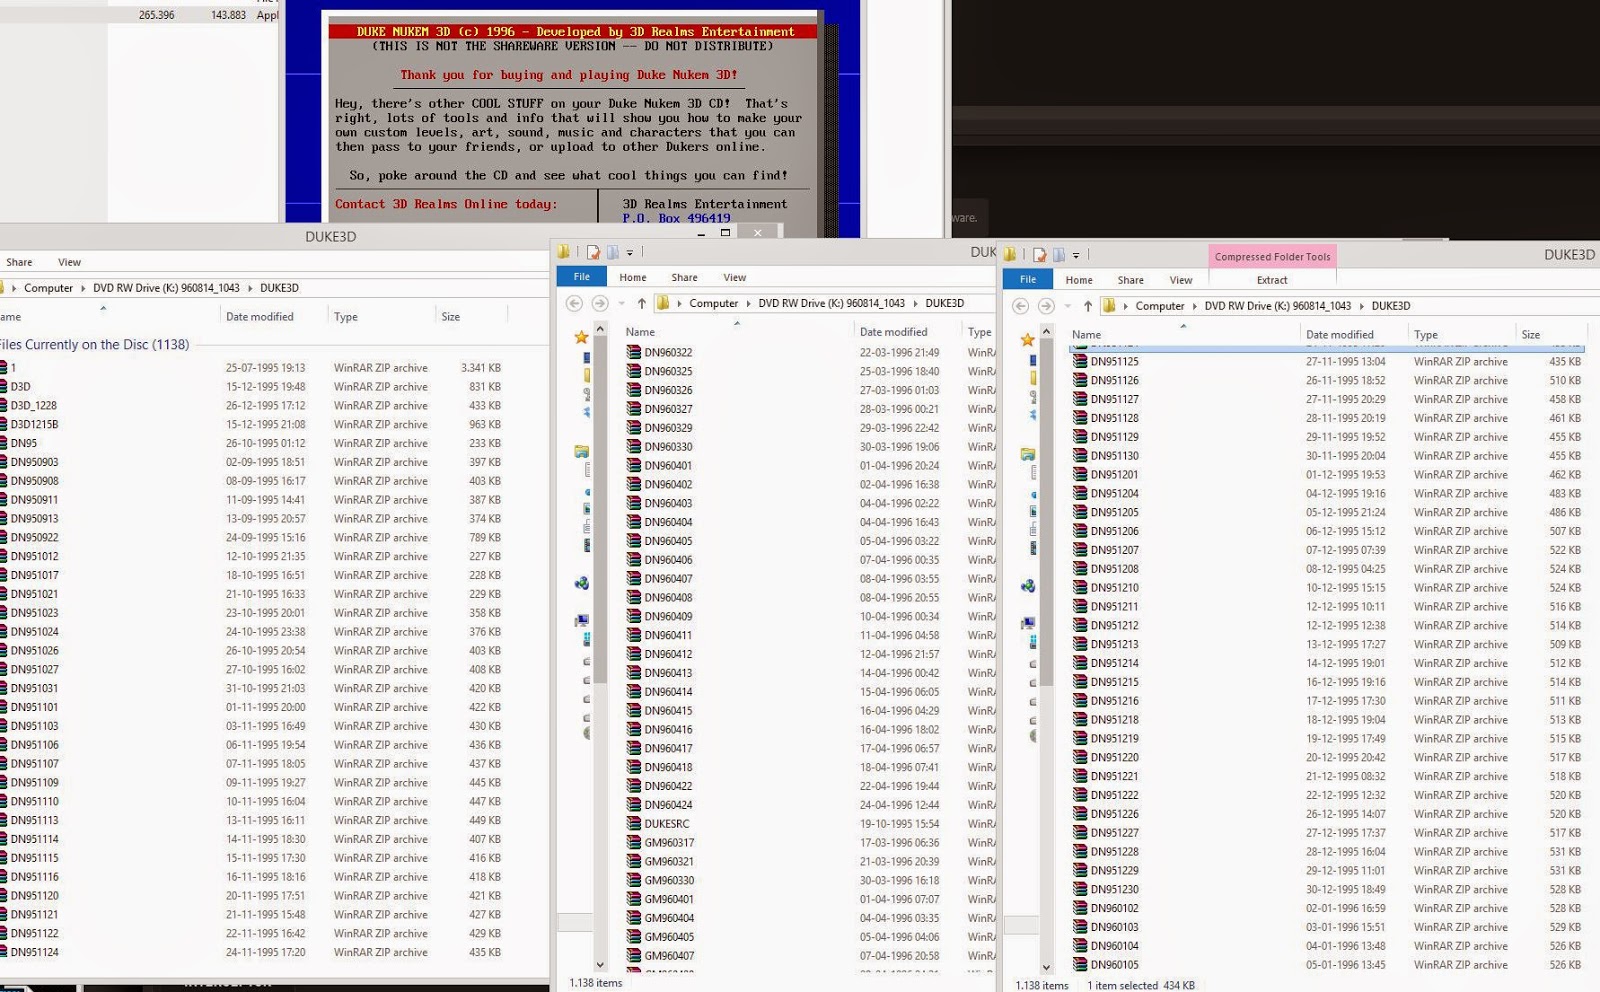Select file D3D_1228 in left window
The height and width of the screenshot is (992, 1600).
[33, 405]
